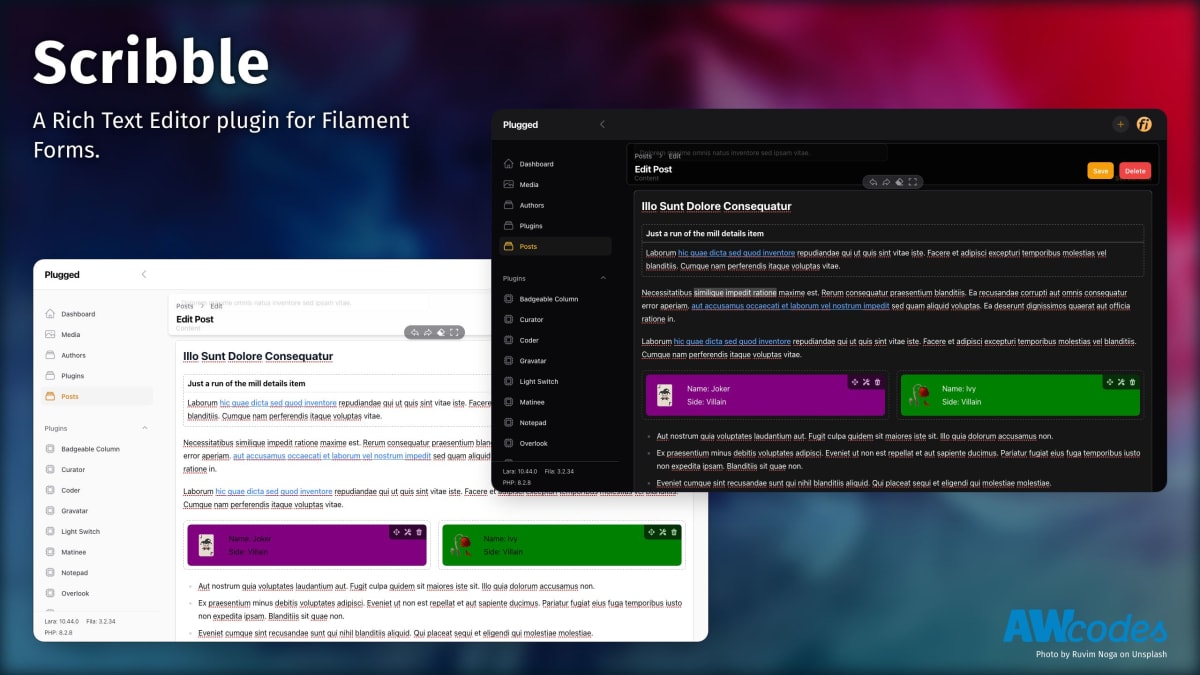Click the AWcodes logo
Screen dimensions: 1200x675
point(1085,625)
